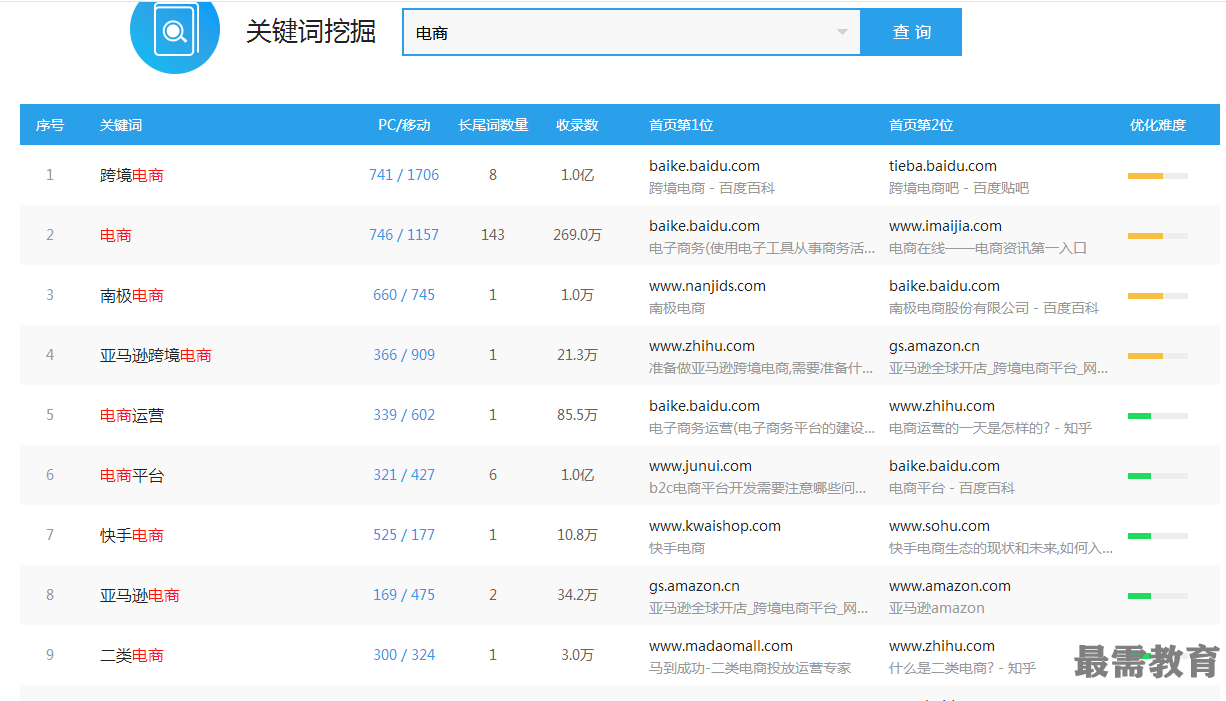Click the 269.0万 indexed count
The height and width of the screenshot is (701, 1226).
577,235
